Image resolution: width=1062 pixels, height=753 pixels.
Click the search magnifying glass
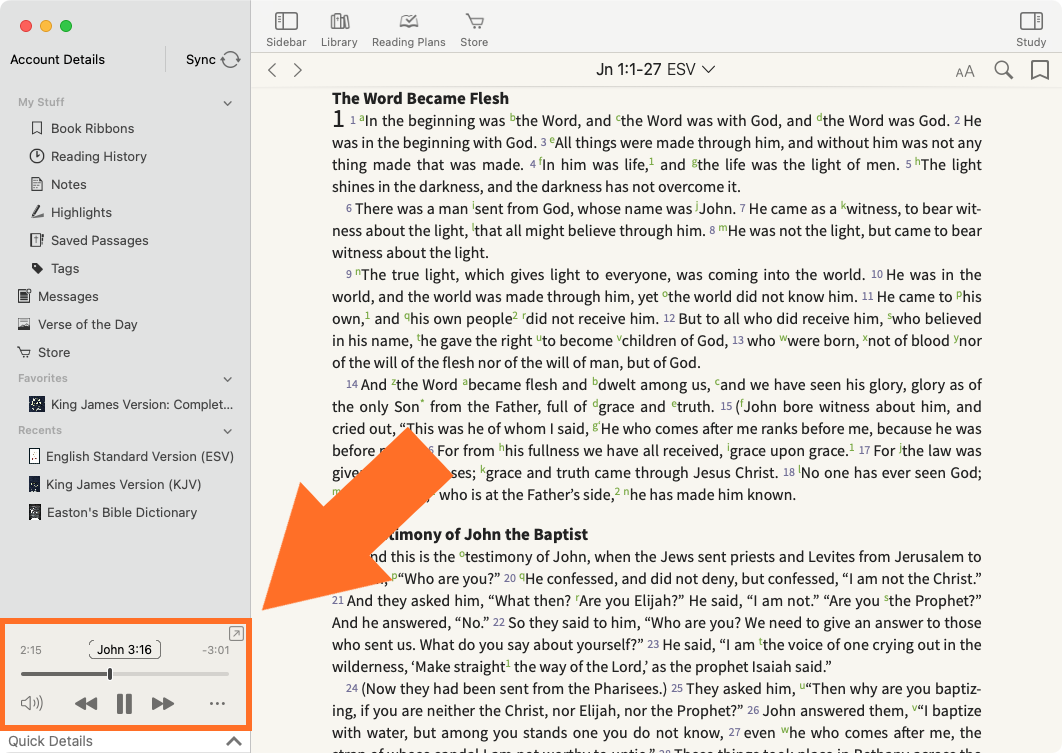[x=1003, y=70]
